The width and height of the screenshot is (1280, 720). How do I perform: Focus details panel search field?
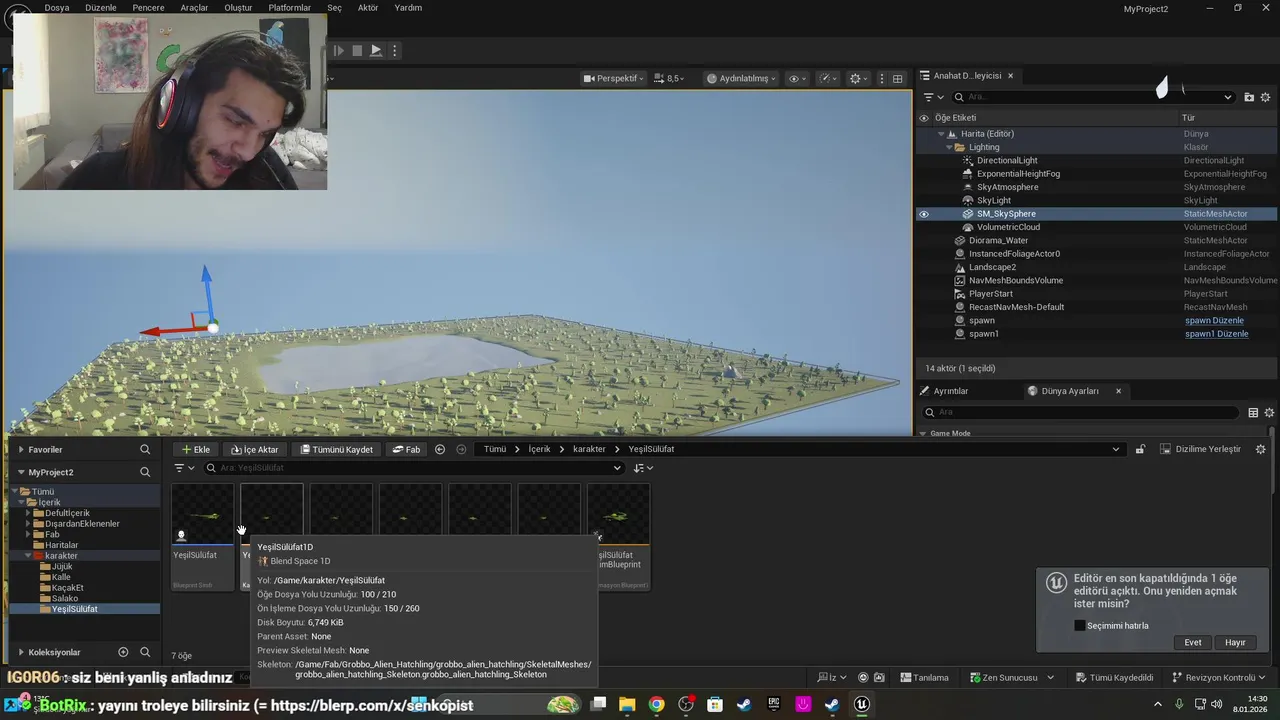pos(1079,412)
